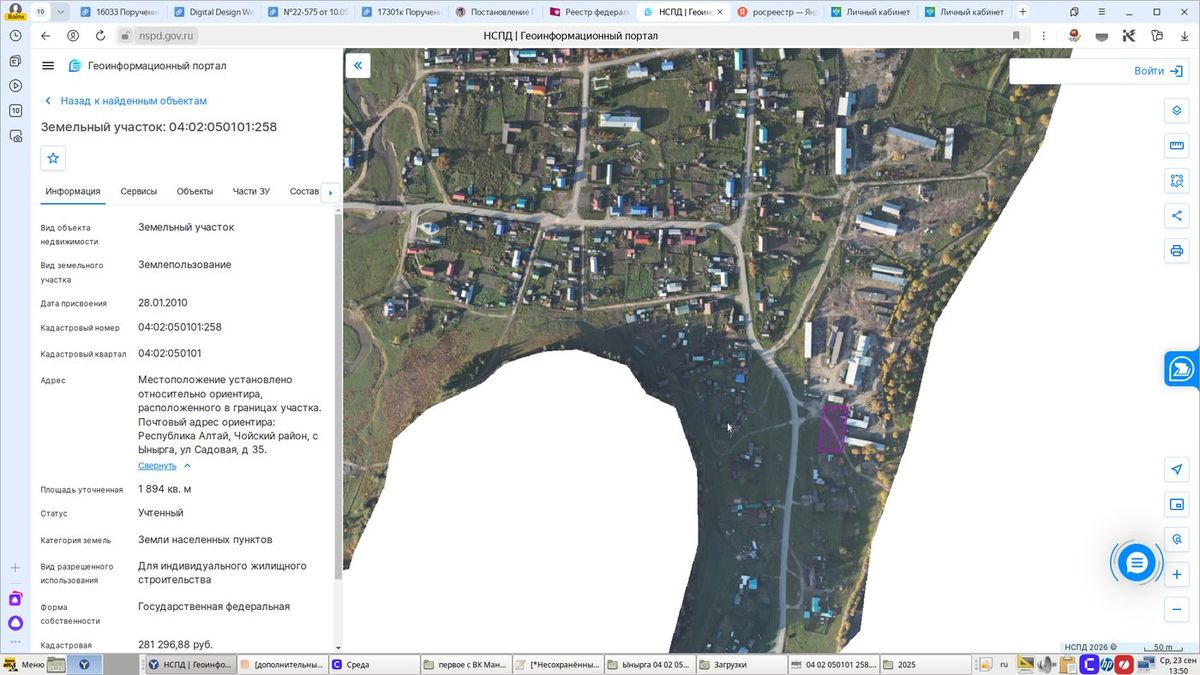
Task: Zoom out on the map
Action: pyautogui.click(x=1176, y=609)
